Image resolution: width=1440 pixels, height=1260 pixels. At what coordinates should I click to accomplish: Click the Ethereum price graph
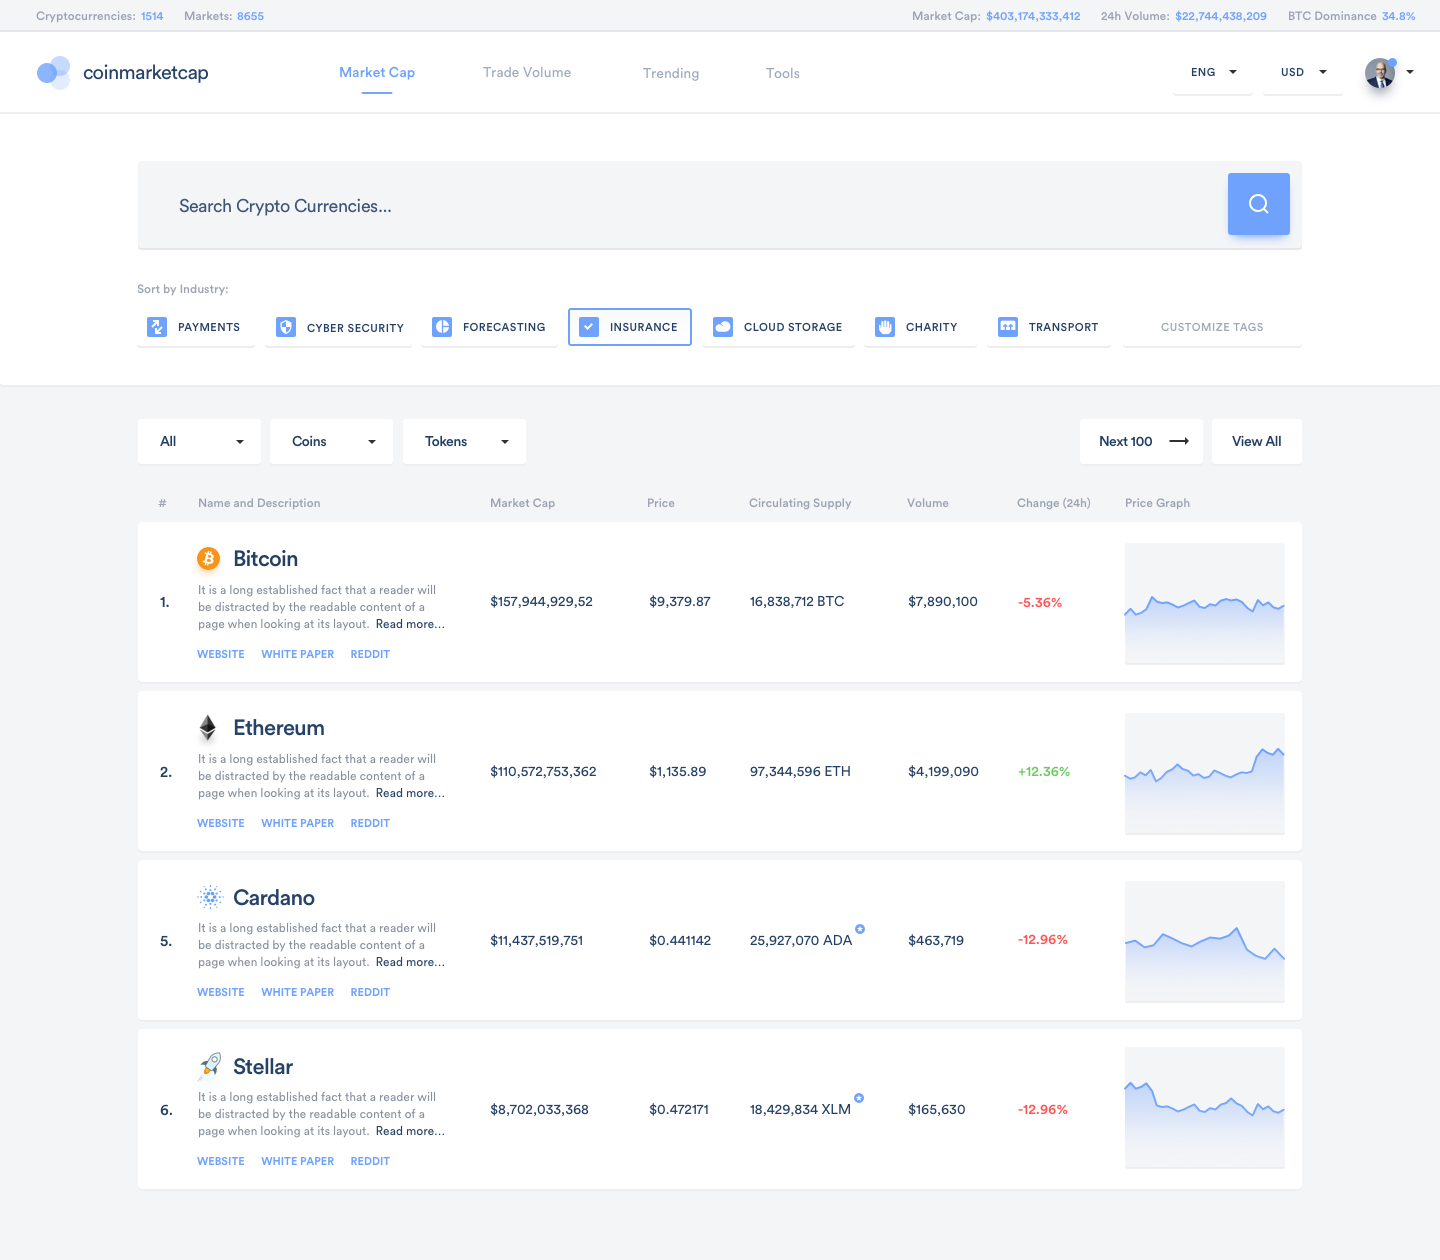point(1205,773)
